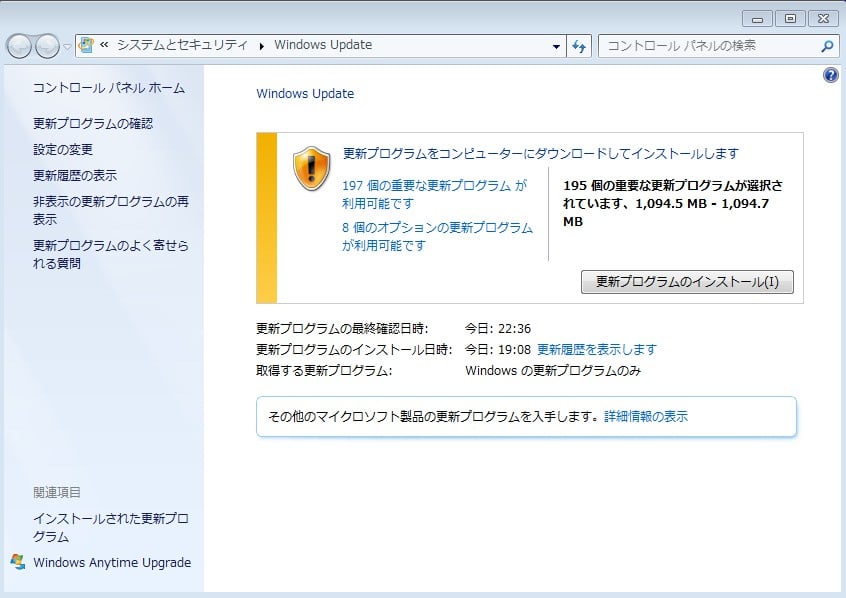
Task: Click the control panel icon in address bar
Action: (x=87, y=45)
